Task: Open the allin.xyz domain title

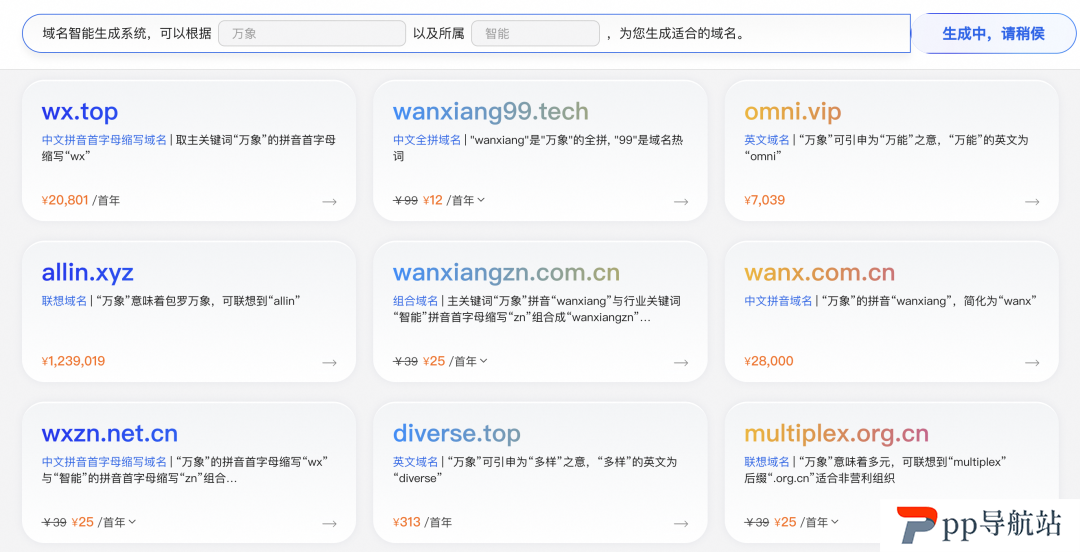Action: pyautogui.click(x=87, y=273)
